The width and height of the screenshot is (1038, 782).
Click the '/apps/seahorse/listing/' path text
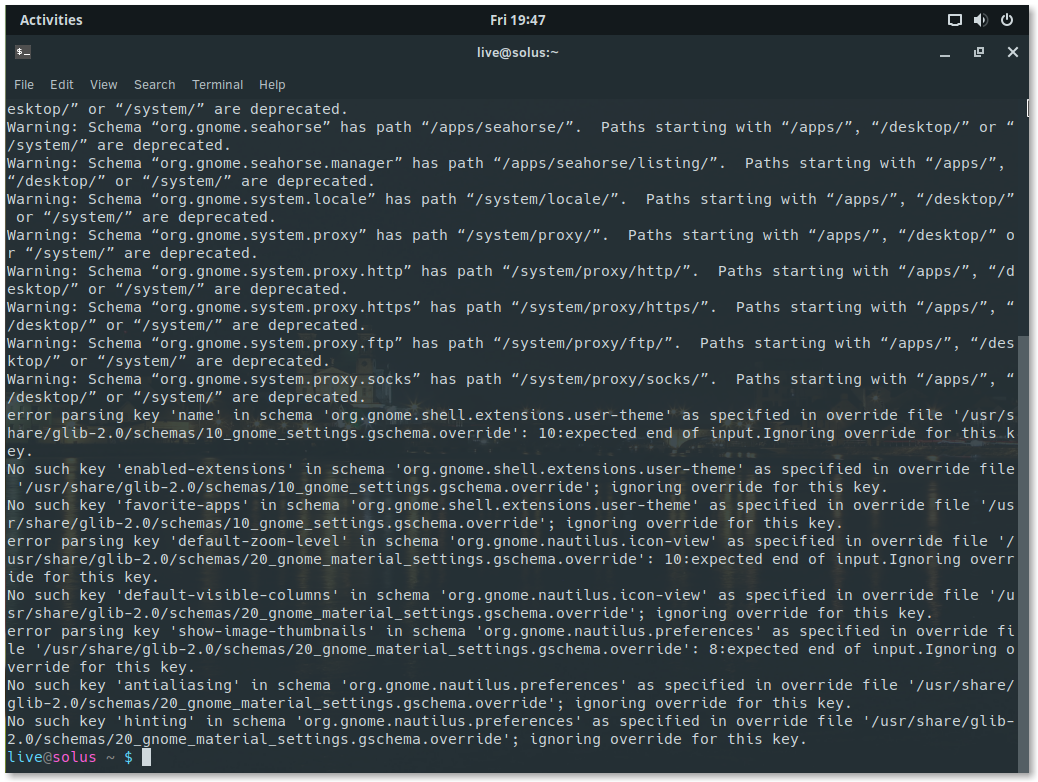(x=610, y=163)
